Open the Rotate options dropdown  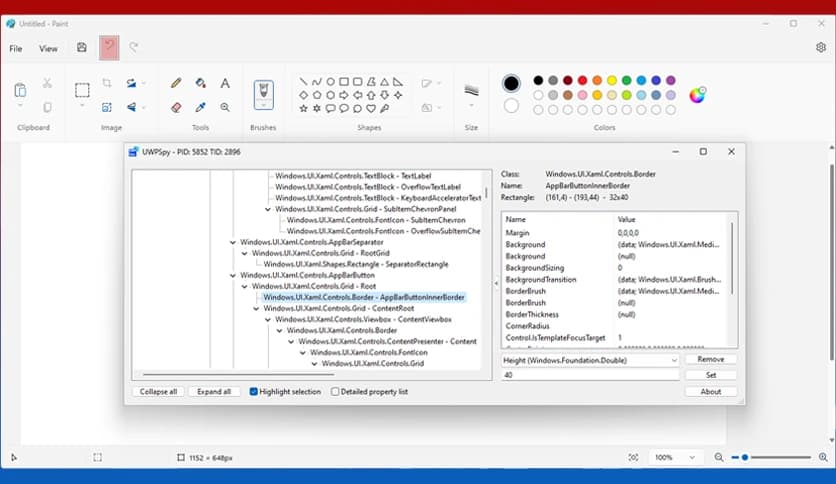point(144,83)
